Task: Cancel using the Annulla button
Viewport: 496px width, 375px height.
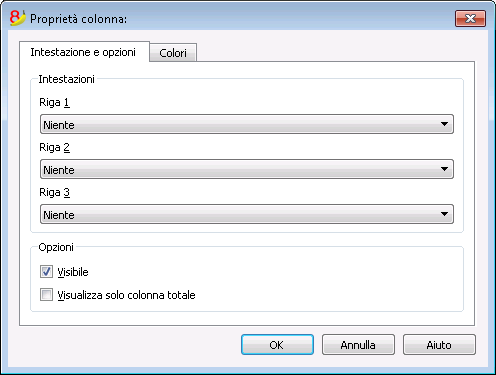Action: pyautogui.click(x=358, y=345)
